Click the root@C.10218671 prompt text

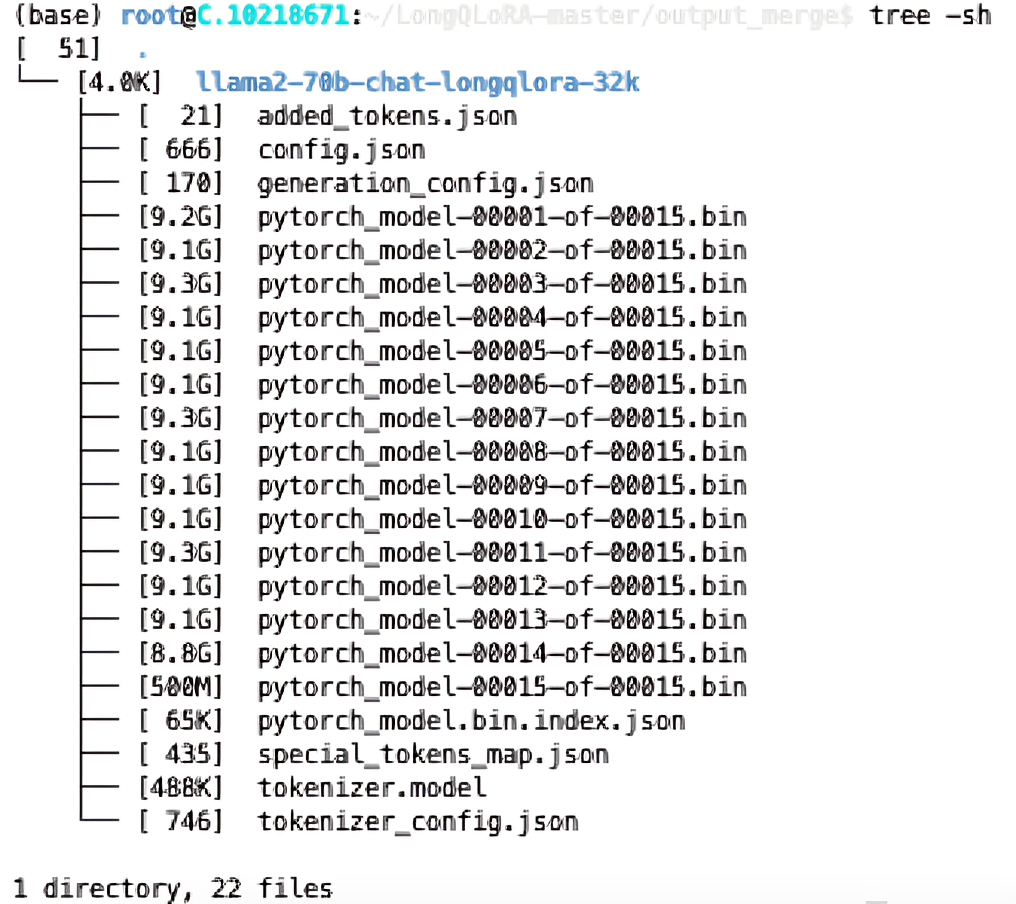tap(236, 16)
